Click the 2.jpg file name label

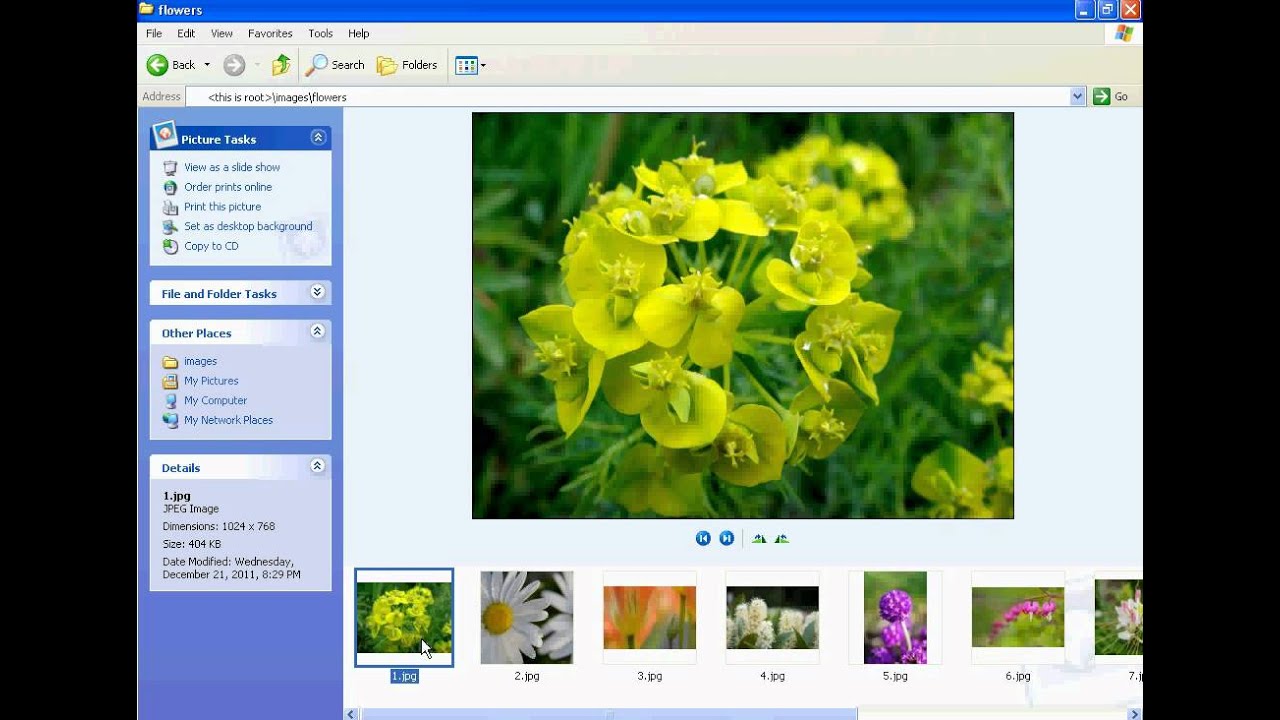(527, 676)
